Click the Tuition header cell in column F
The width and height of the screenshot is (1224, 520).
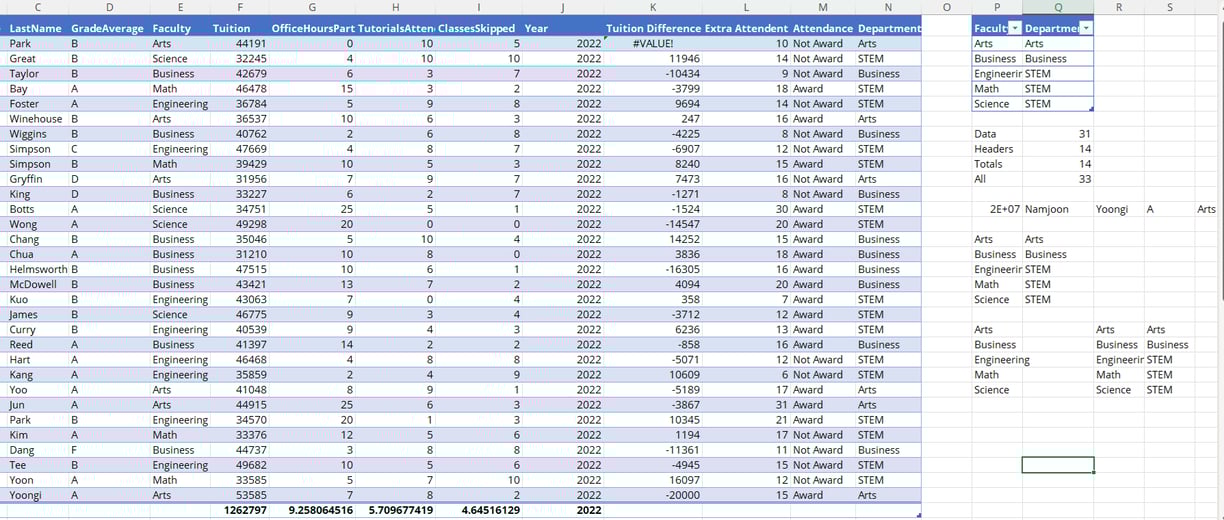tap(240, 29)
